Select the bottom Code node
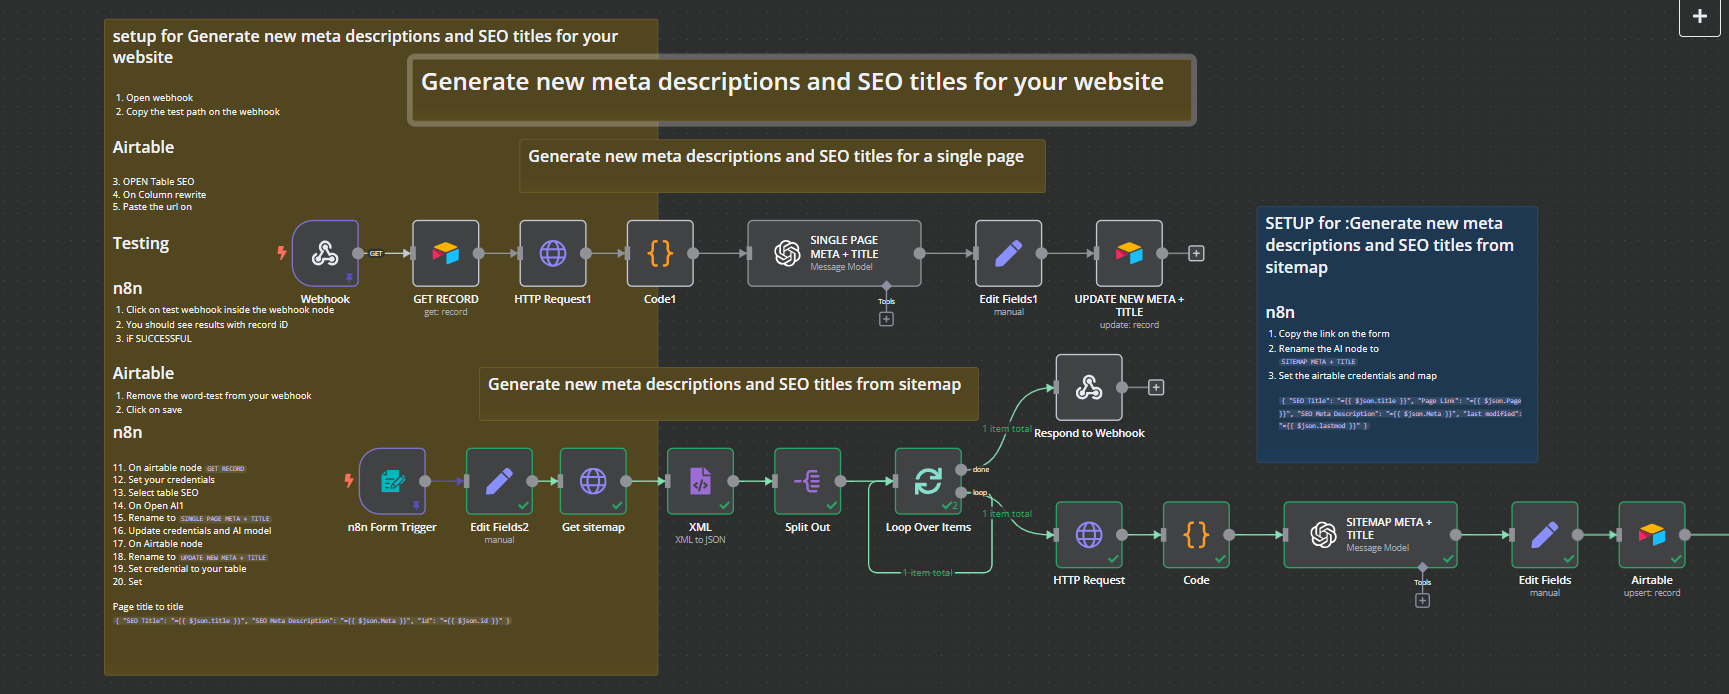1729x694 pixels. [x=1196, y=535]
